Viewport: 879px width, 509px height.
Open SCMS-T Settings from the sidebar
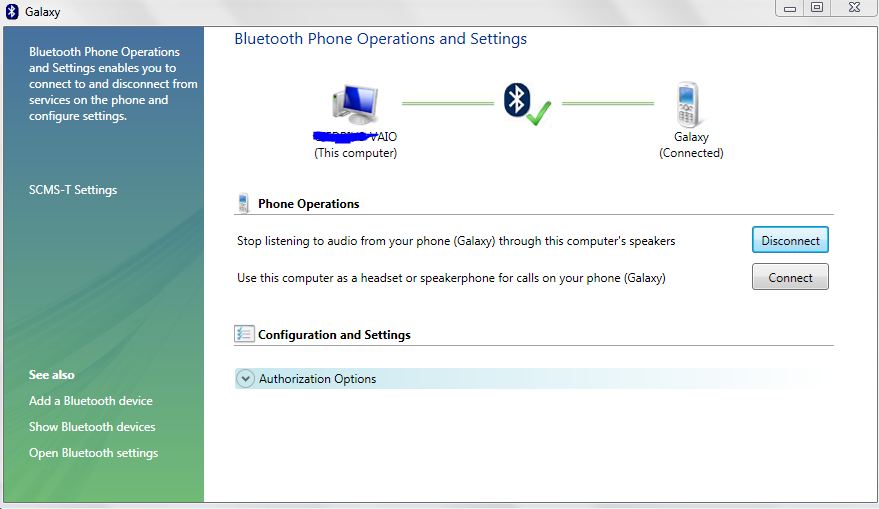73,190
